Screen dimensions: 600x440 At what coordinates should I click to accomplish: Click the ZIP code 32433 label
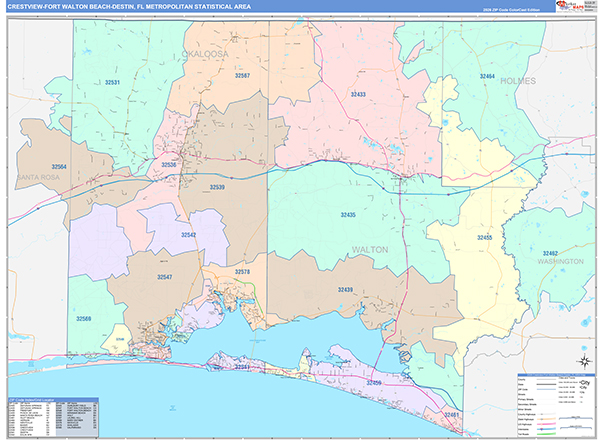(358, 94)
